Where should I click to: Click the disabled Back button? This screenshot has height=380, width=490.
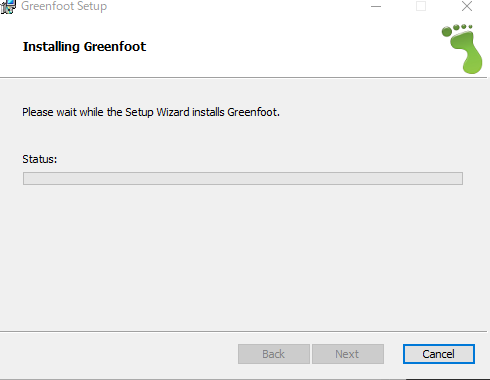274,354
